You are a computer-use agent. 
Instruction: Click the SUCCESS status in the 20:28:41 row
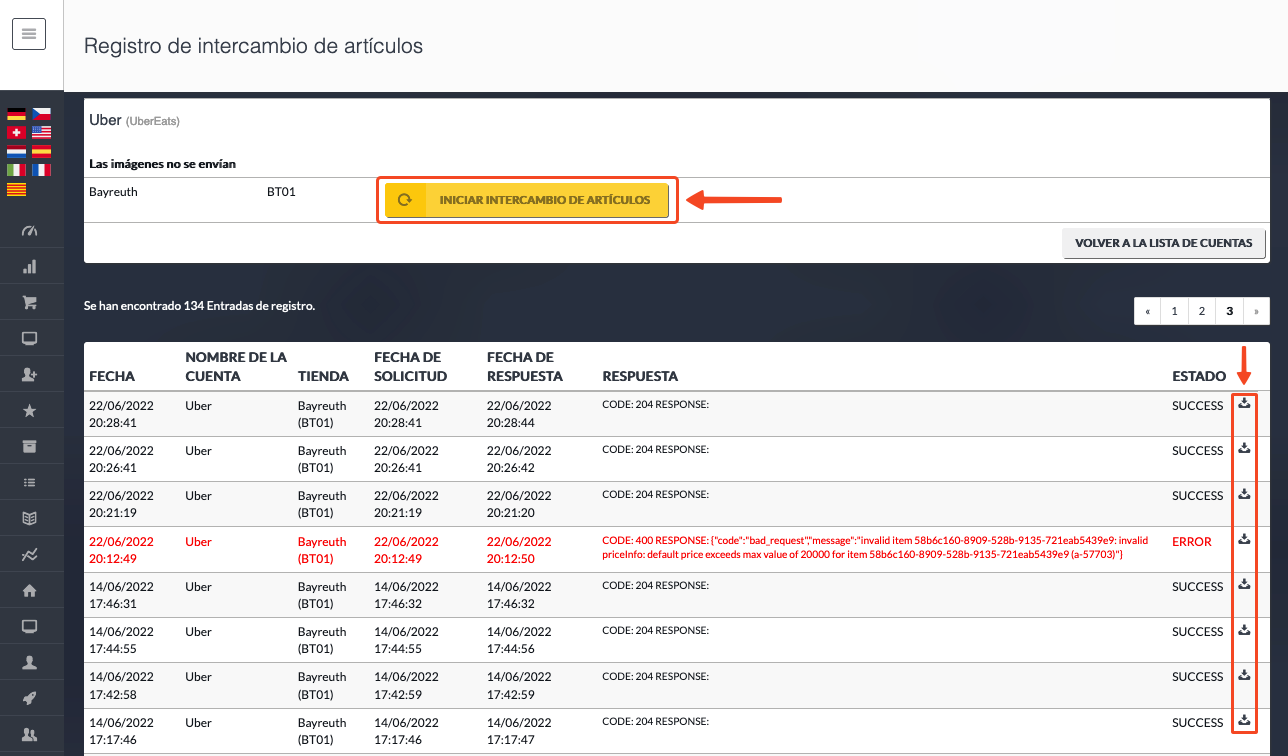(x=1197, y=405)
